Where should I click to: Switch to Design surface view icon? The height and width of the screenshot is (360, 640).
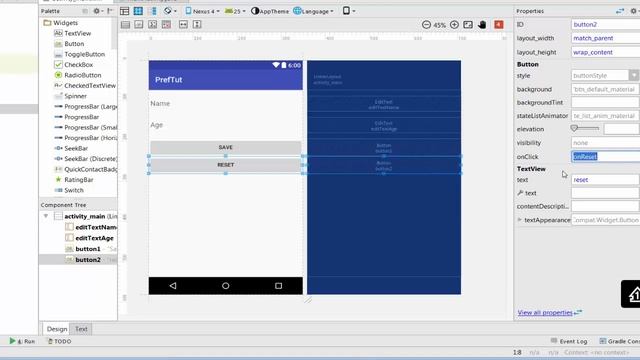tap(124, 11)
